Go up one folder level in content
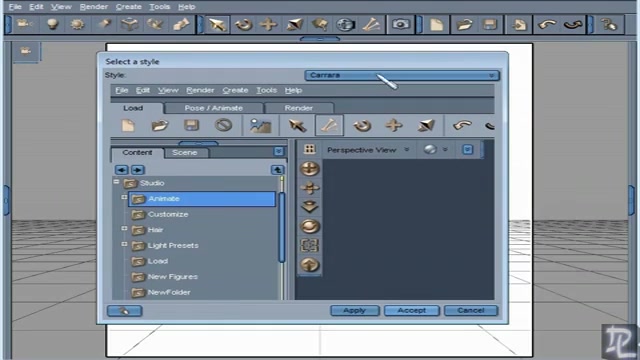Viewport: 640px width, 360px height. 278,170
